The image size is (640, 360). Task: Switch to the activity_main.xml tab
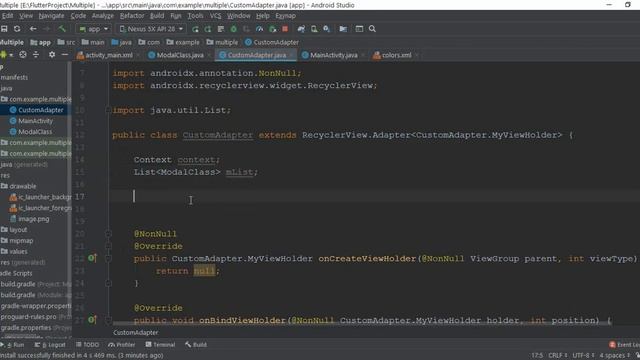pos(108,55)
